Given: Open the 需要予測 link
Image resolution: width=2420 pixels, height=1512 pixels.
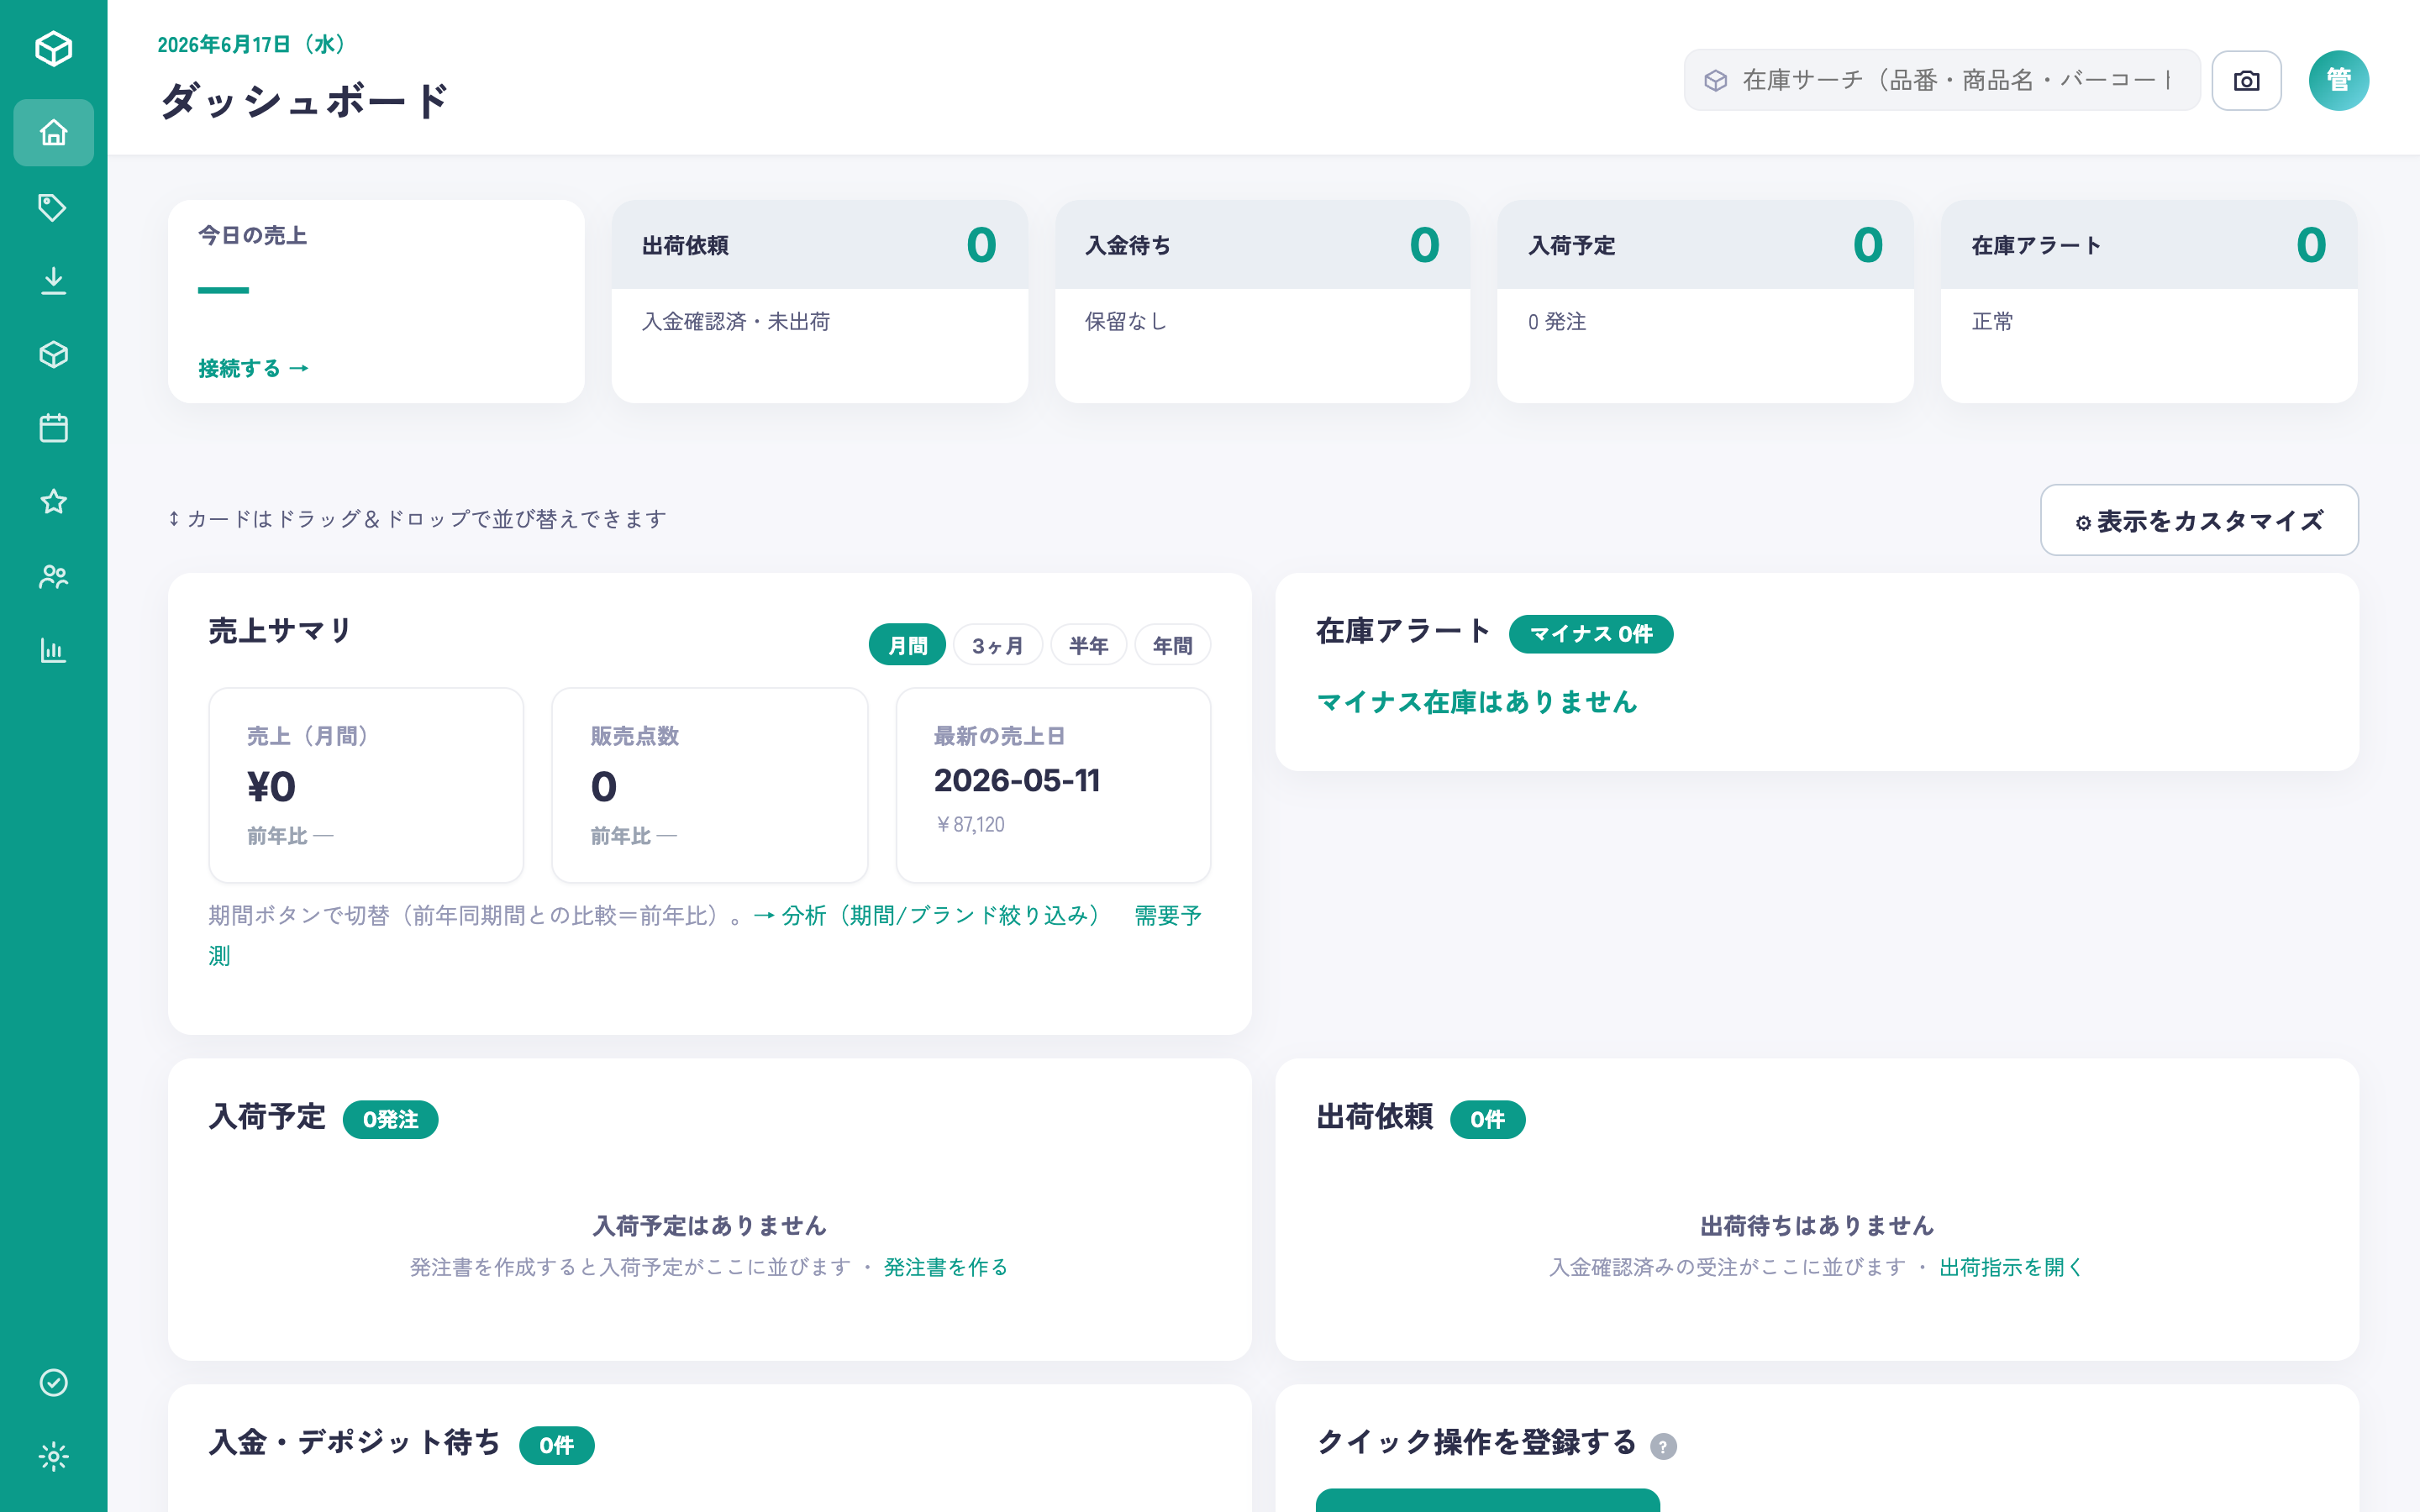Looking at the screenshot, I should [x=1167, y=915].
